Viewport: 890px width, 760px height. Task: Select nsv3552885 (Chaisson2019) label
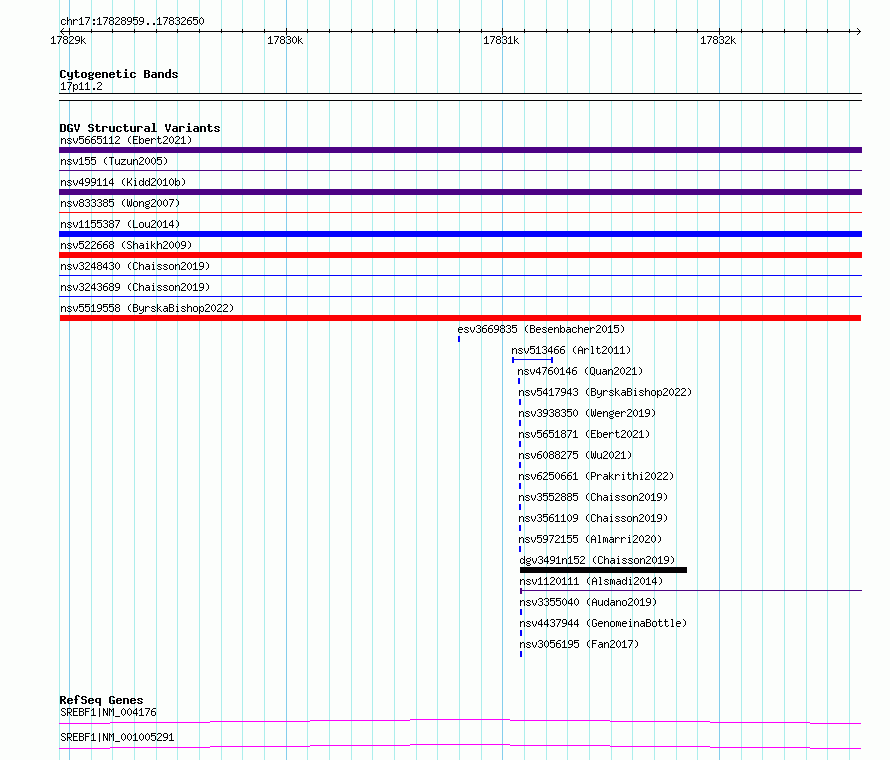pyautogui.click(x=593, y=497)
